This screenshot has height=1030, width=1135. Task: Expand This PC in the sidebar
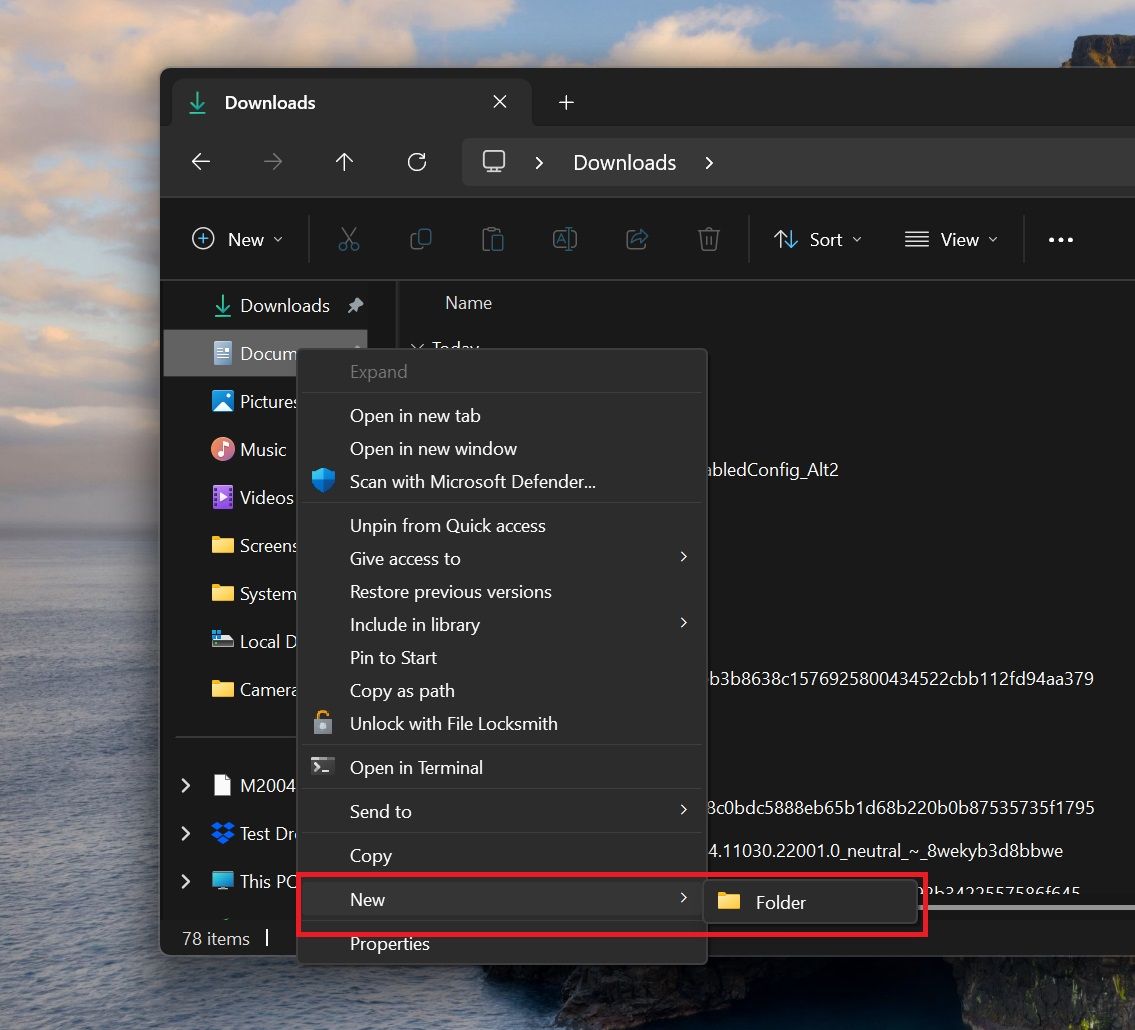[x=184, y=881]
